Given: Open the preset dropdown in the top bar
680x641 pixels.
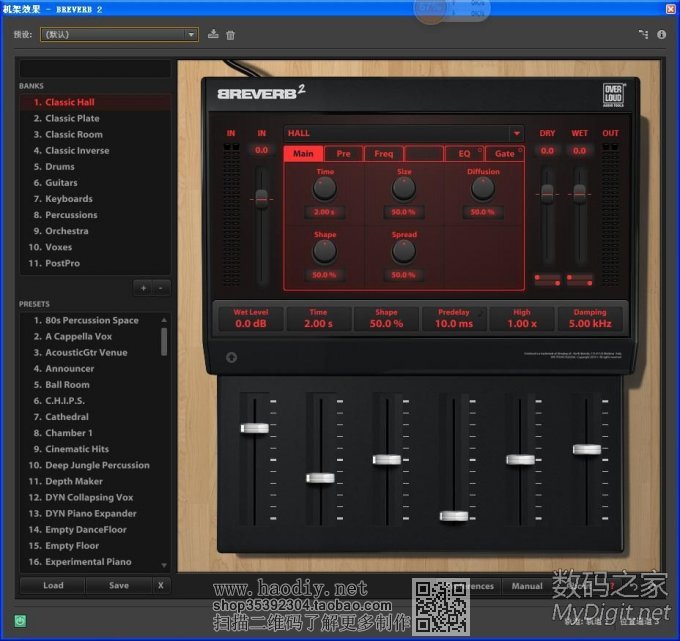Looking at the screenshot, I should click(x=191, y=35).
